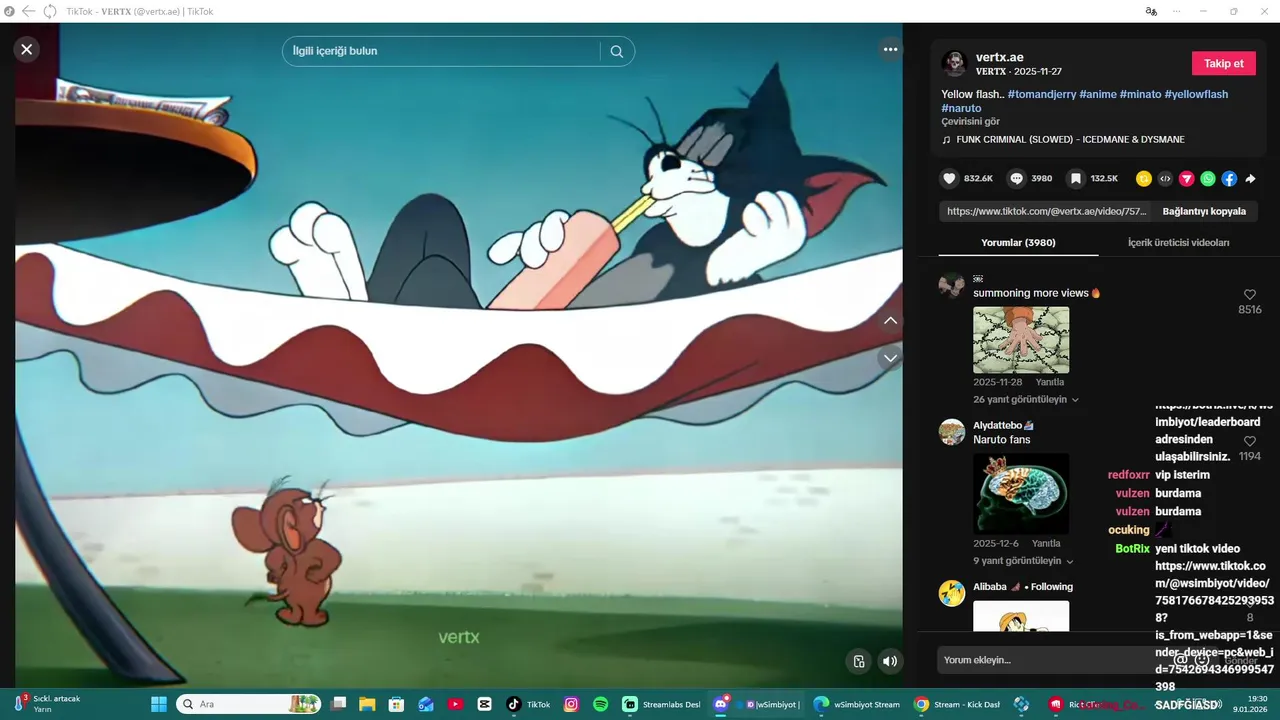The height and width of the screenshot is (720, 1280).
Task: Open Outlook from taskbar
Action: 426,704
